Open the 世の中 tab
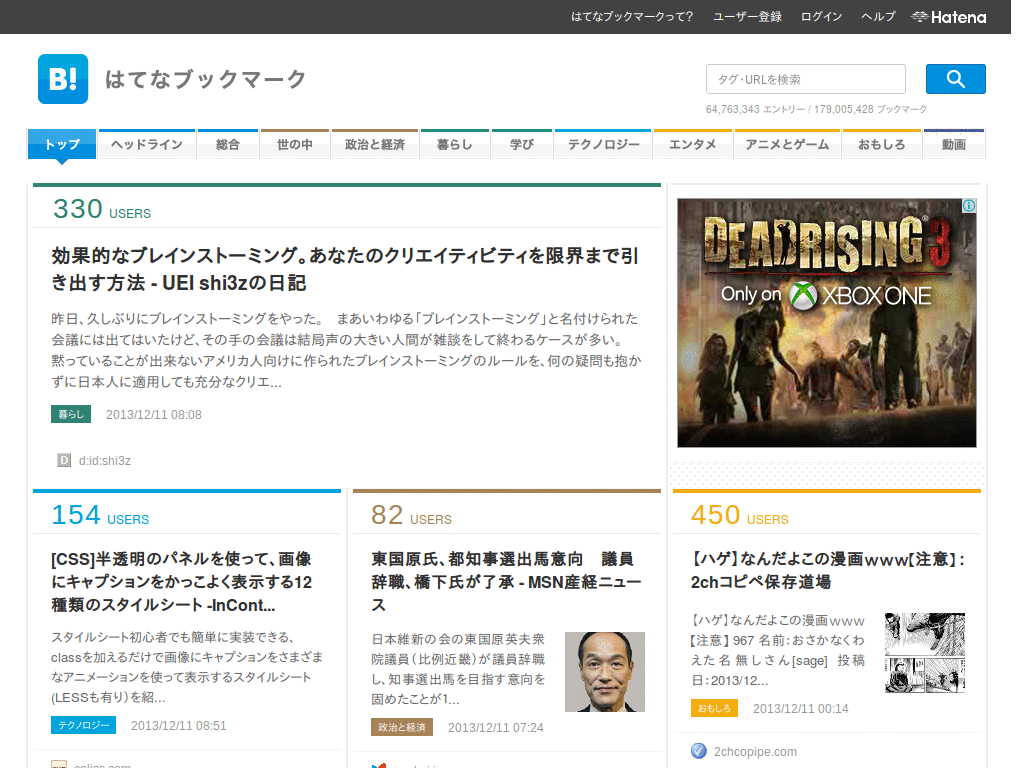 tap(295, 144)
